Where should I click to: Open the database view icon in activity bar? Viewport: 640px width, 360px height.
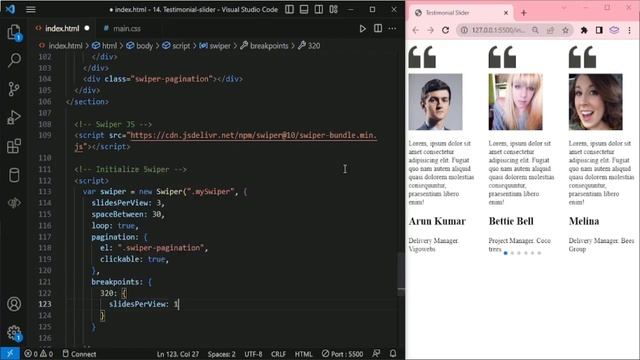point(14,175)
